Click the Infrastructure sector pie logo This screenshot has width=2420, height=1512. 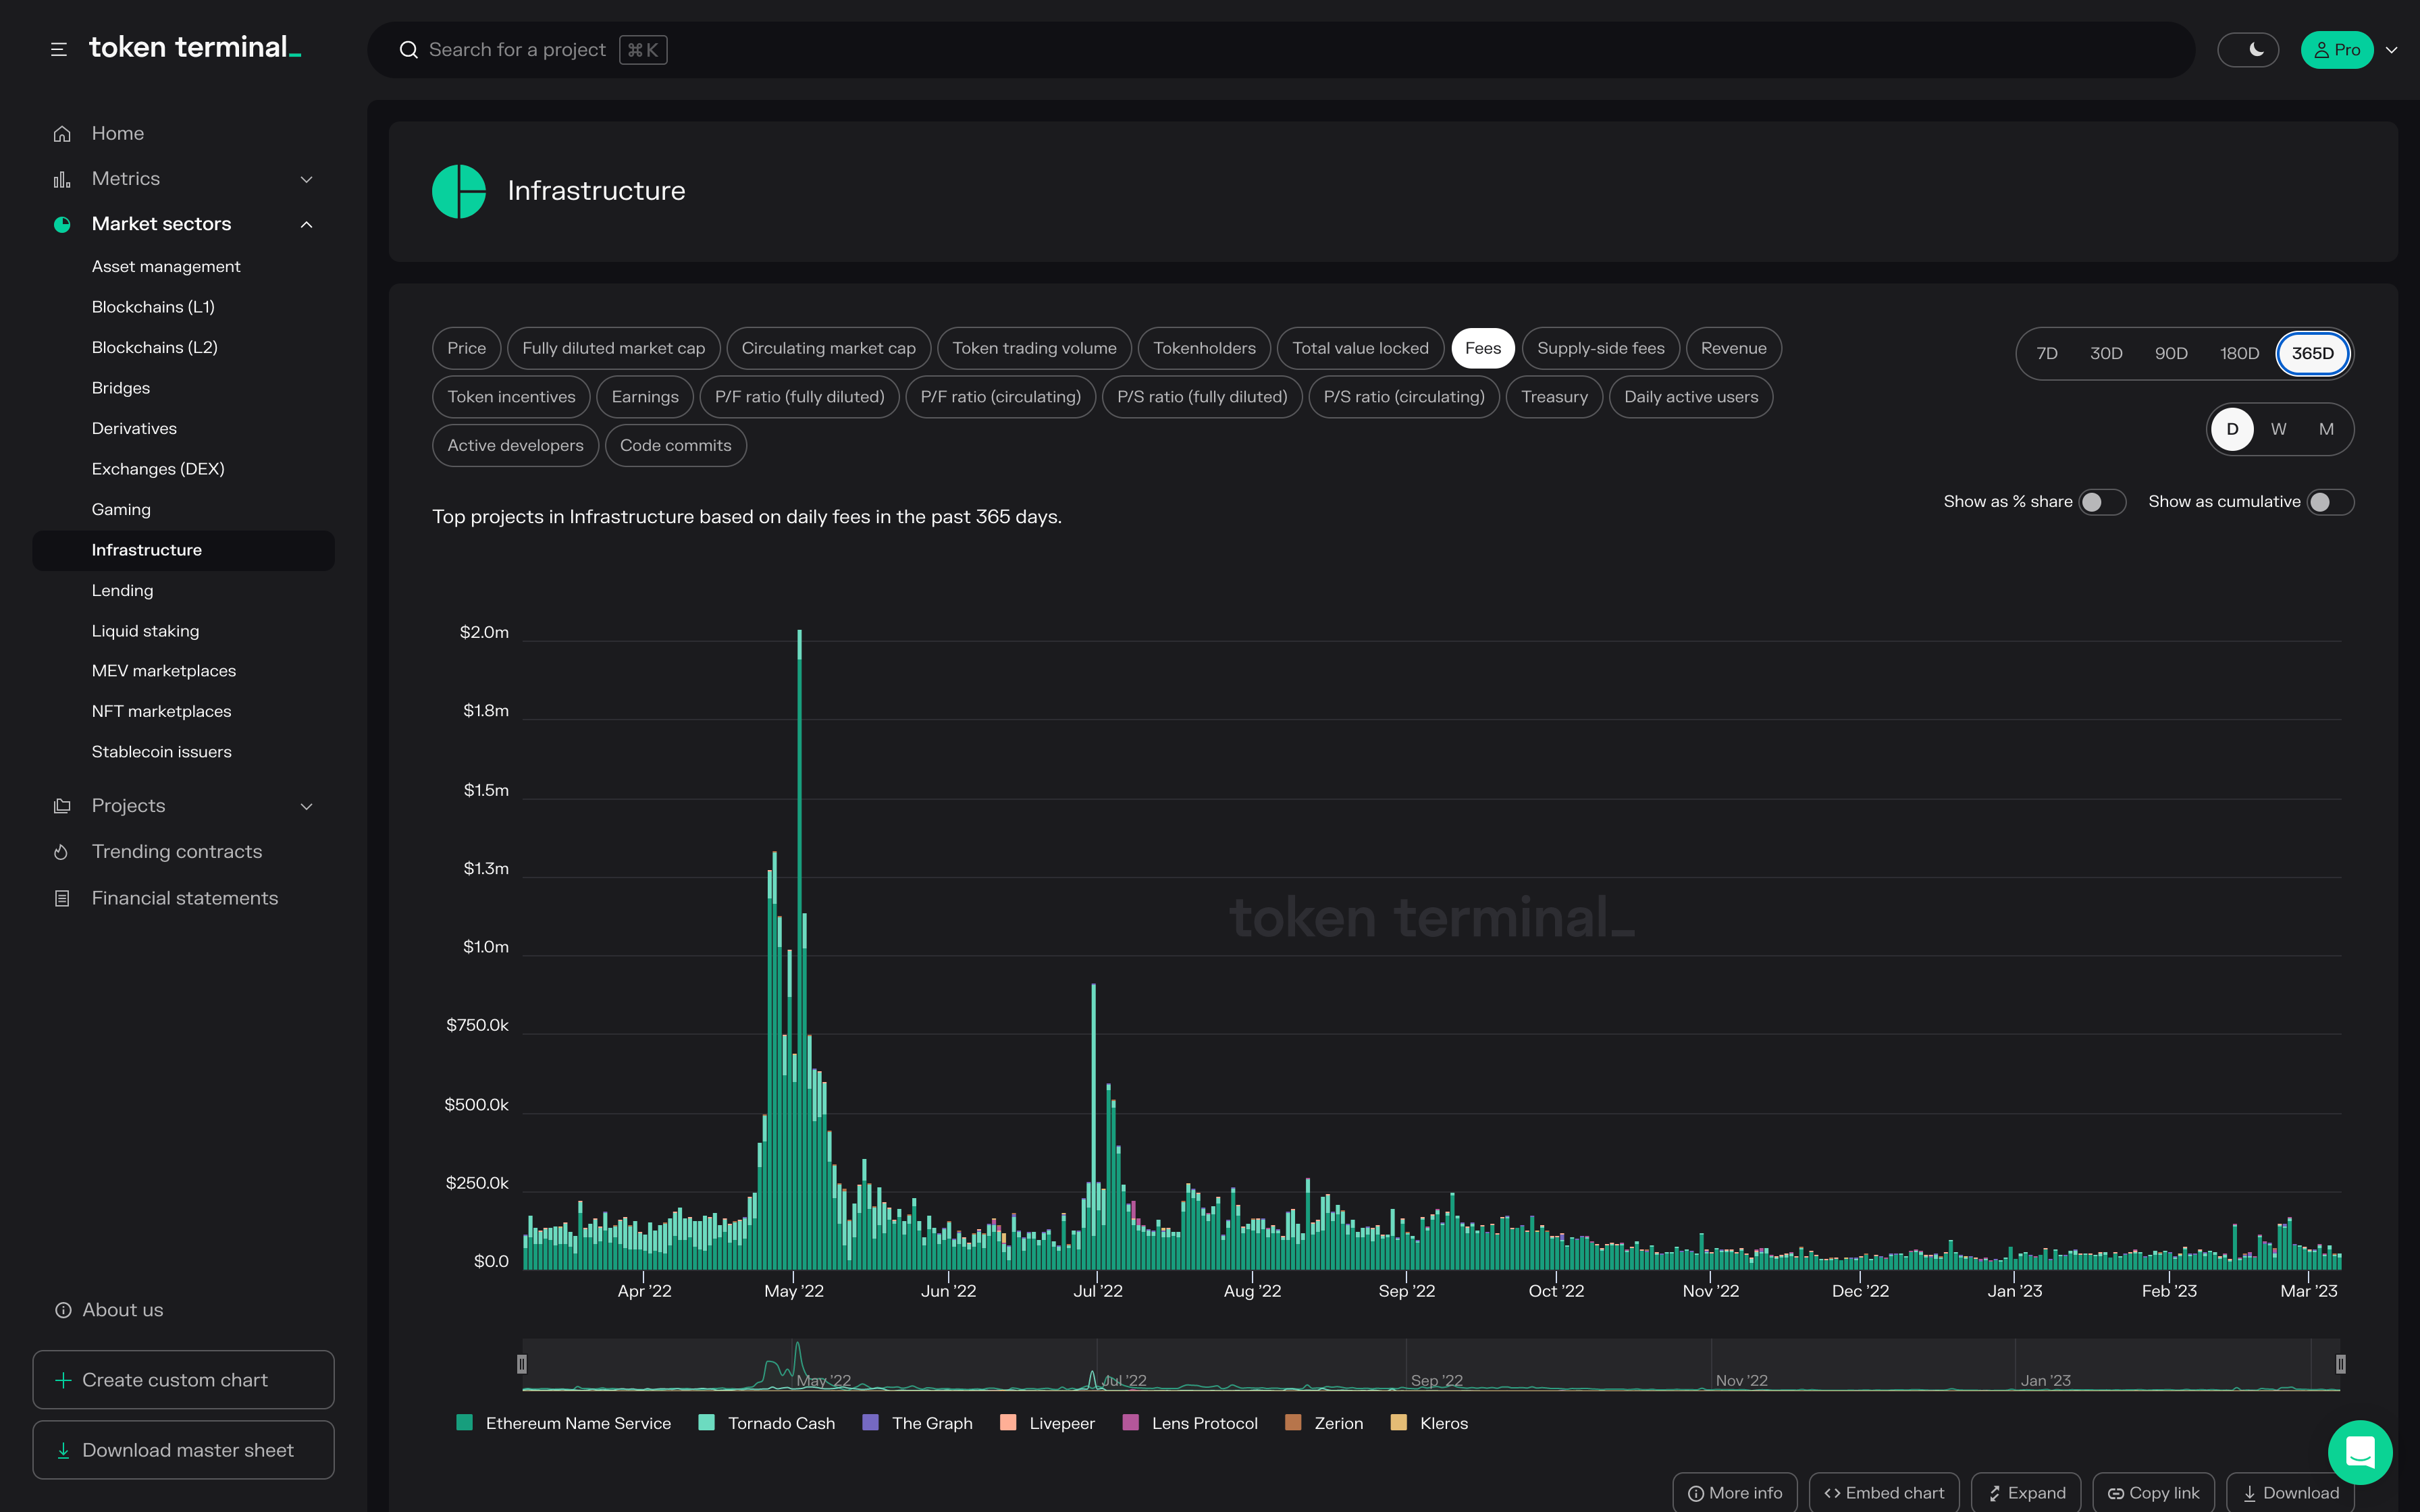click(459, 191)
